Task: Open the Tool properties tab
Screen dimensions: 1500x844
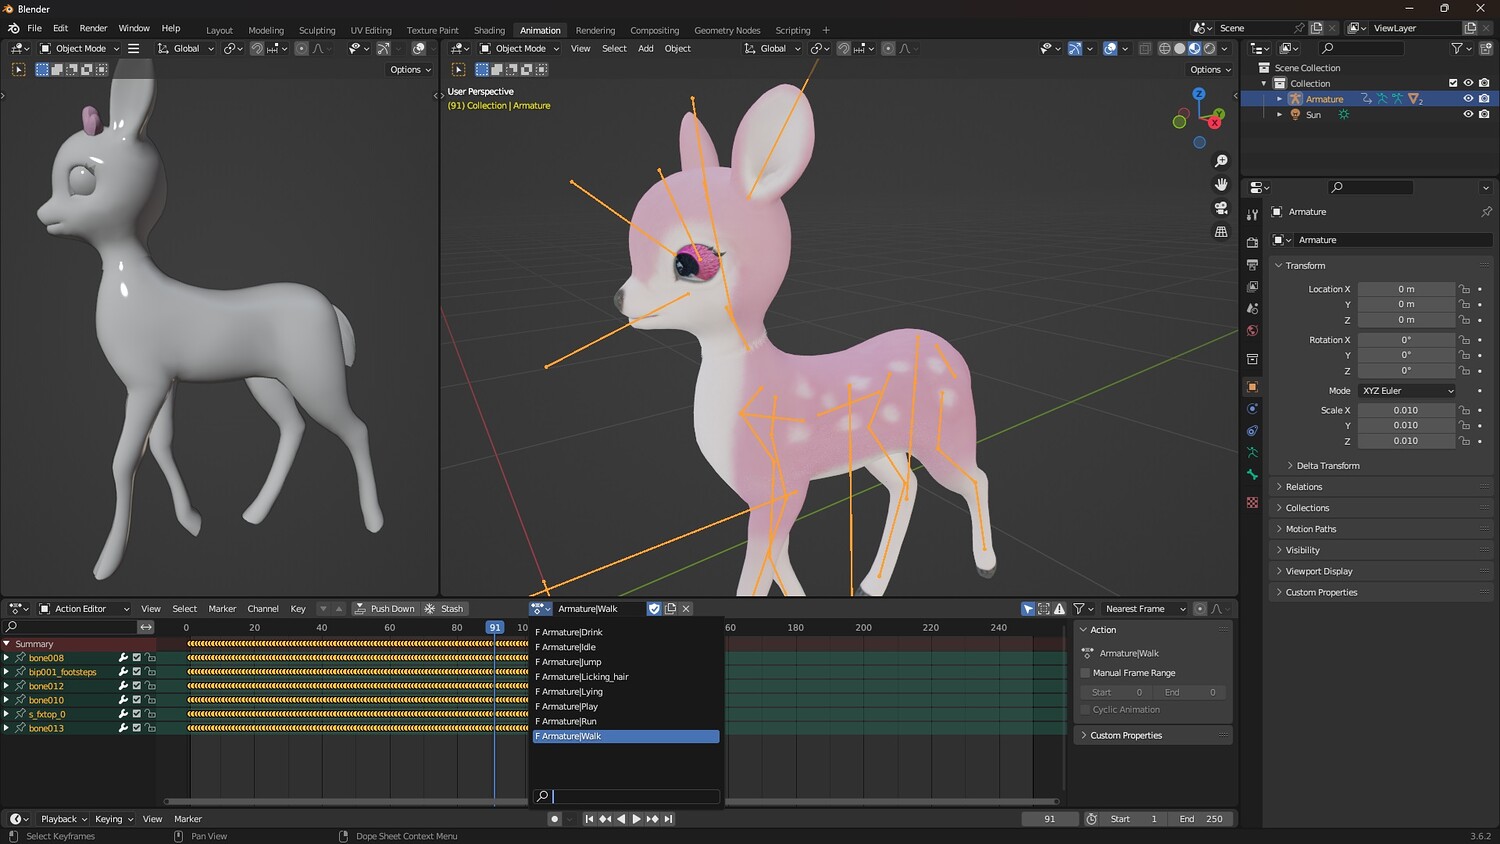Action: click(1252, 214)
